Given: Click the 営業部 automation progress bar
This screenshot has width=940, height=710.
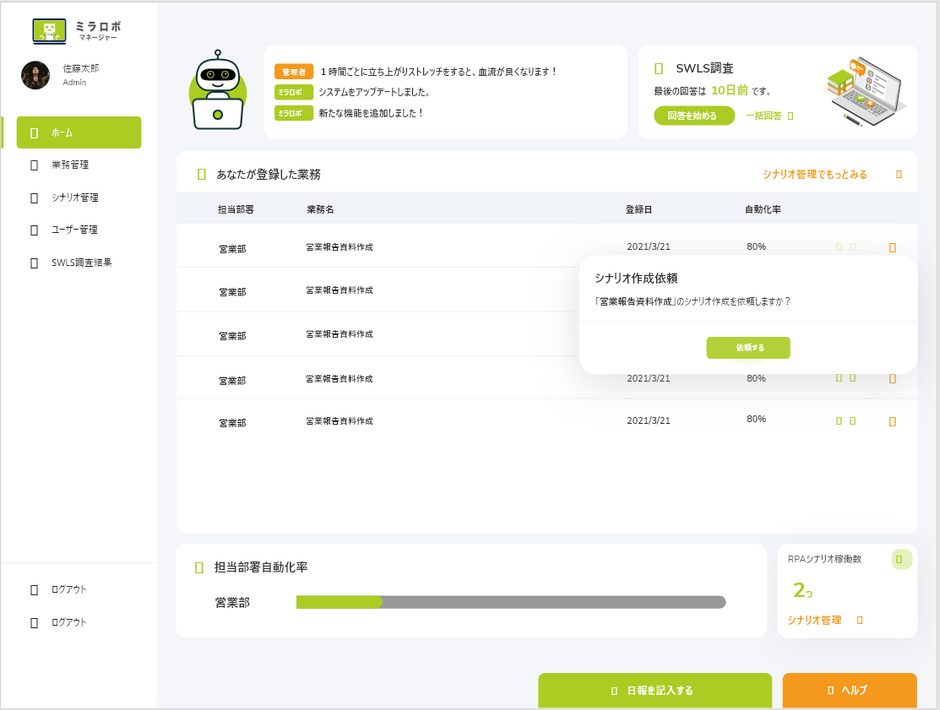Looking at the screenshot, I should pyautogui.click(x=511, y=602).
